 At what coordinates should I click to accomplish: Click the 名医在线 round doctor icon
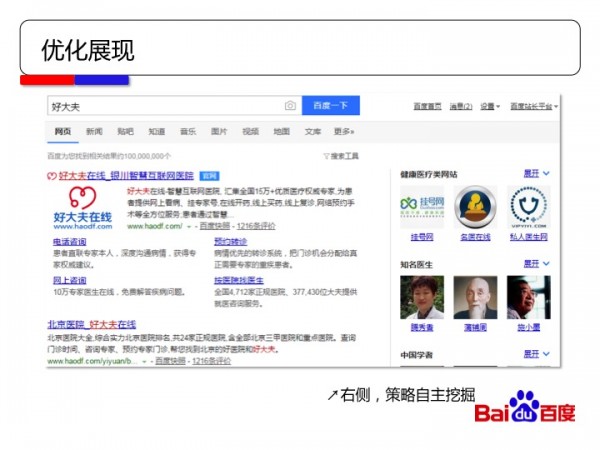click(x=476, y=206)
